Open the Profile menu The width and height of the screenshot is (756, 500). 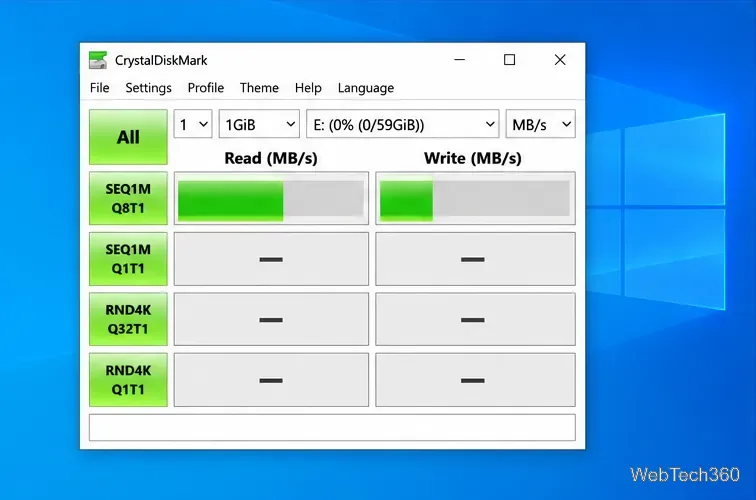click(206, 88)
